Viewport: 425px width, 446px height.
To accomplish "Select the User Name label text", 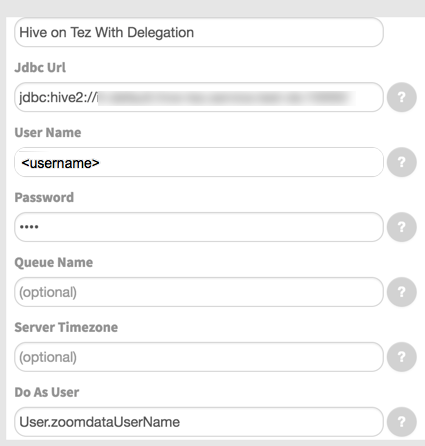I will pos(48,133).
